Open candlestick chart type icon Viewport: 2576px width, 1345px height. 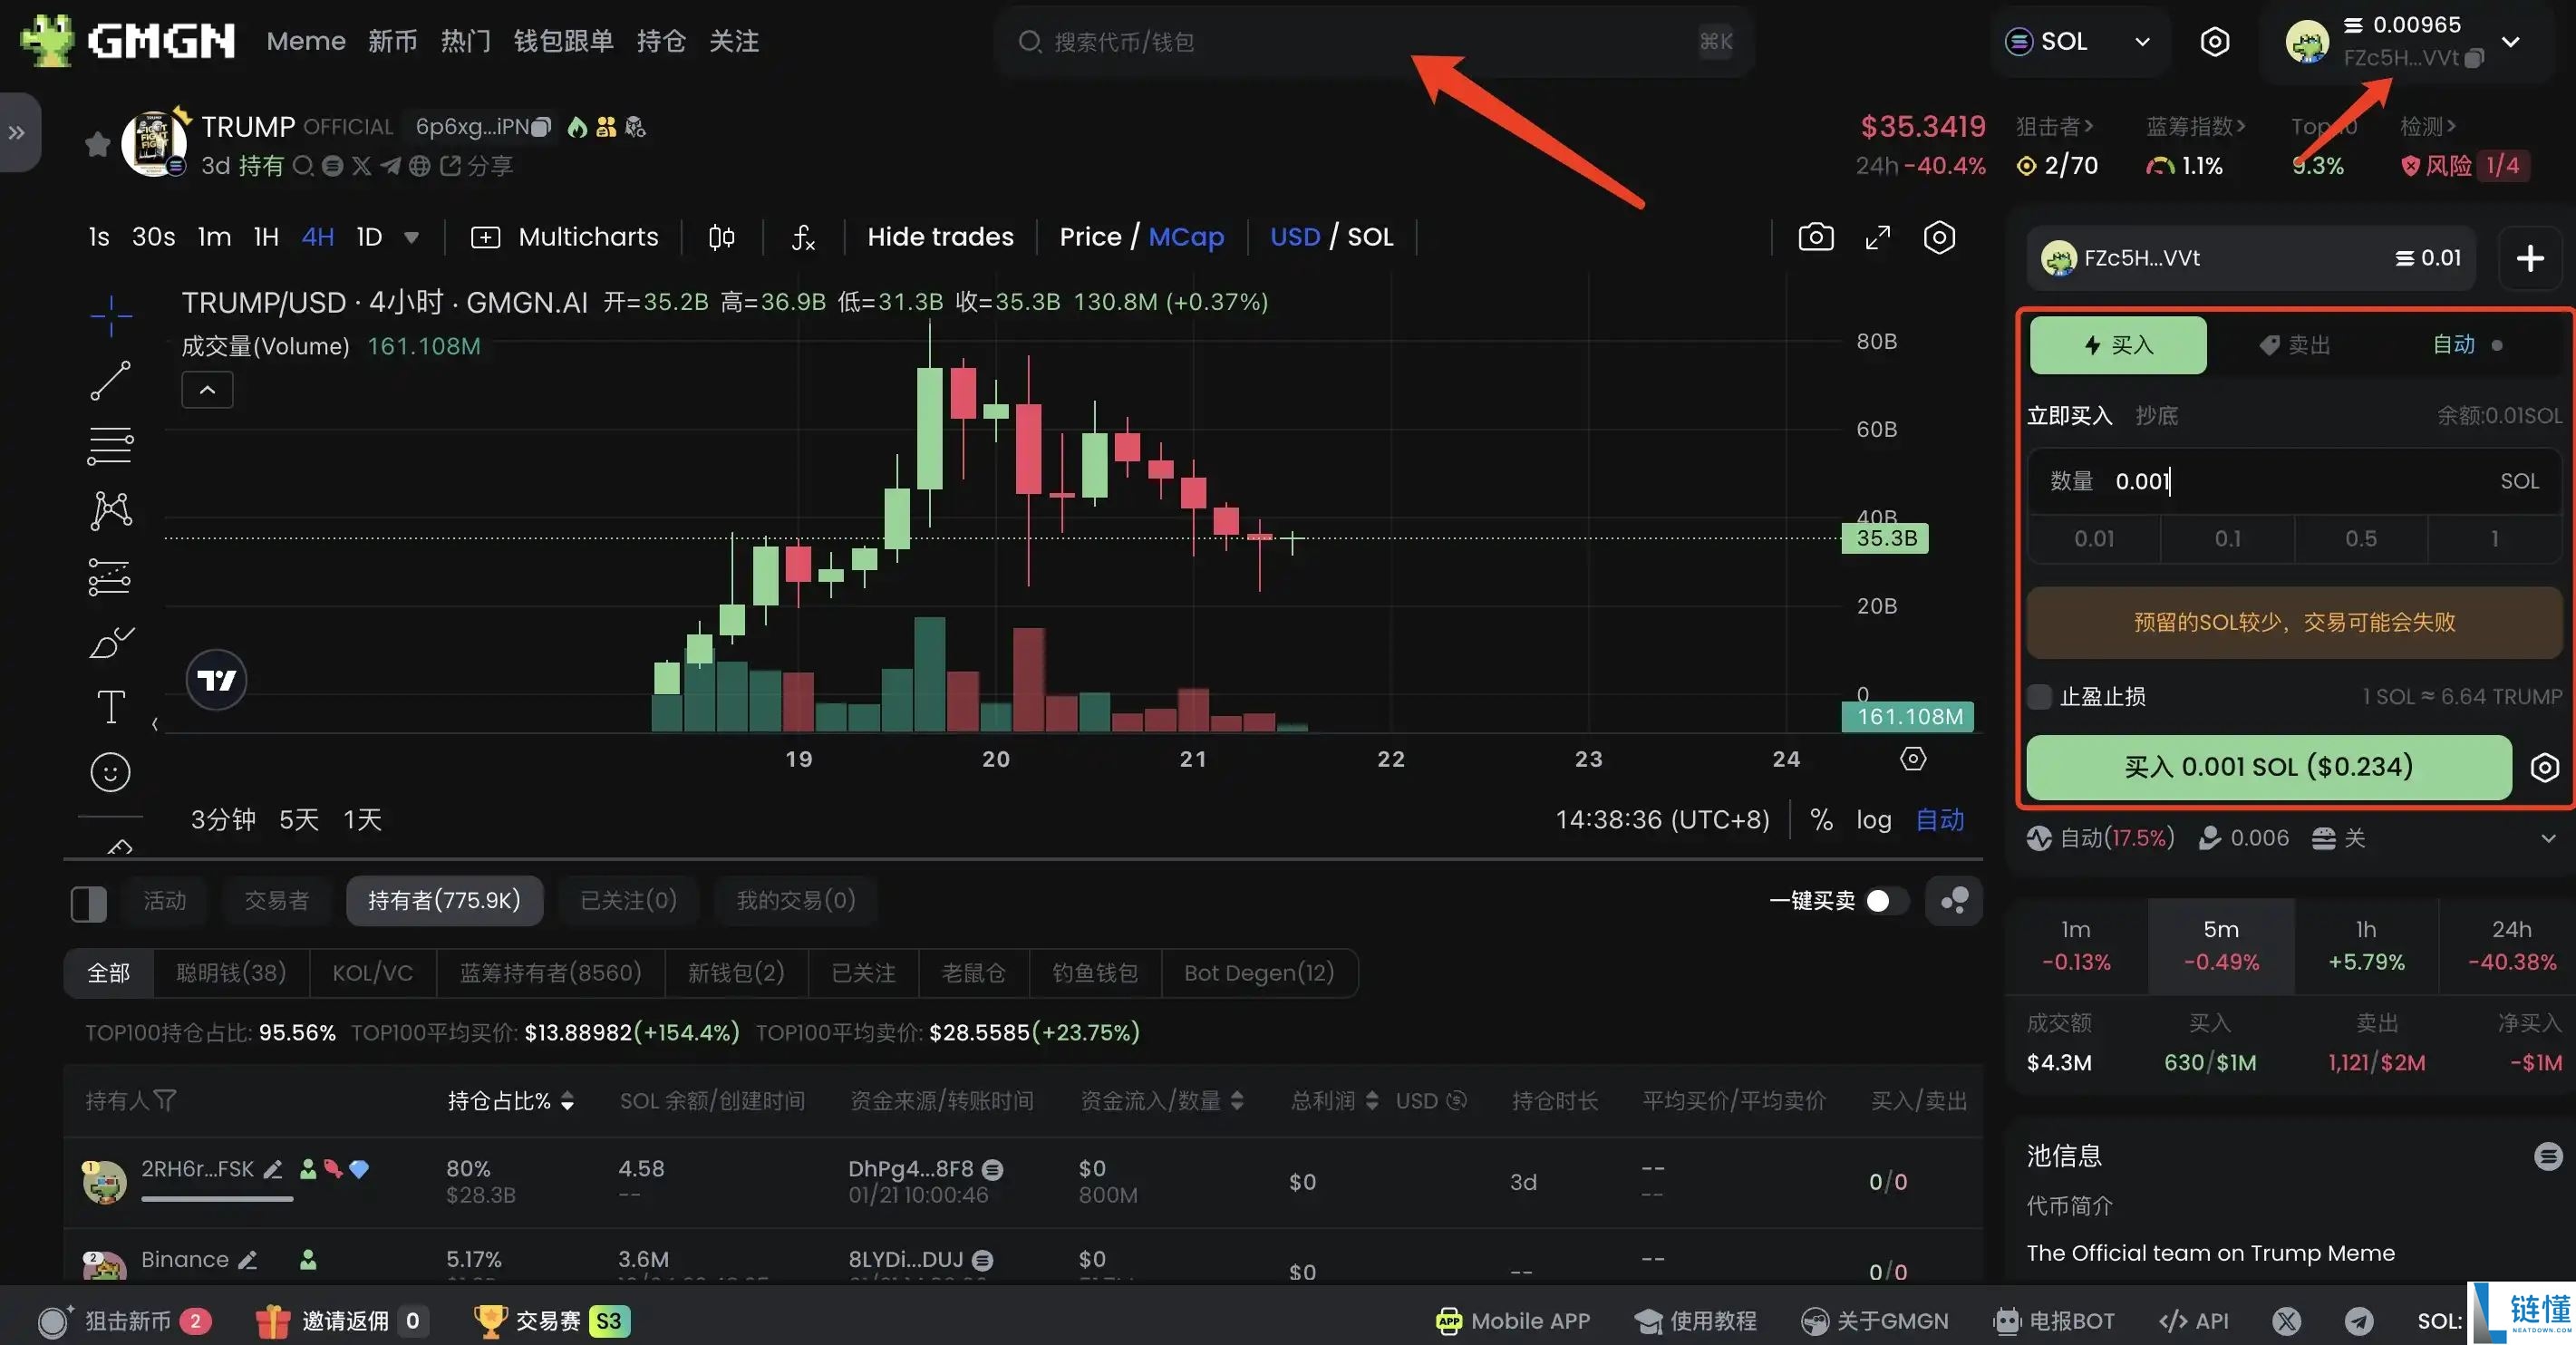[721, 237]
